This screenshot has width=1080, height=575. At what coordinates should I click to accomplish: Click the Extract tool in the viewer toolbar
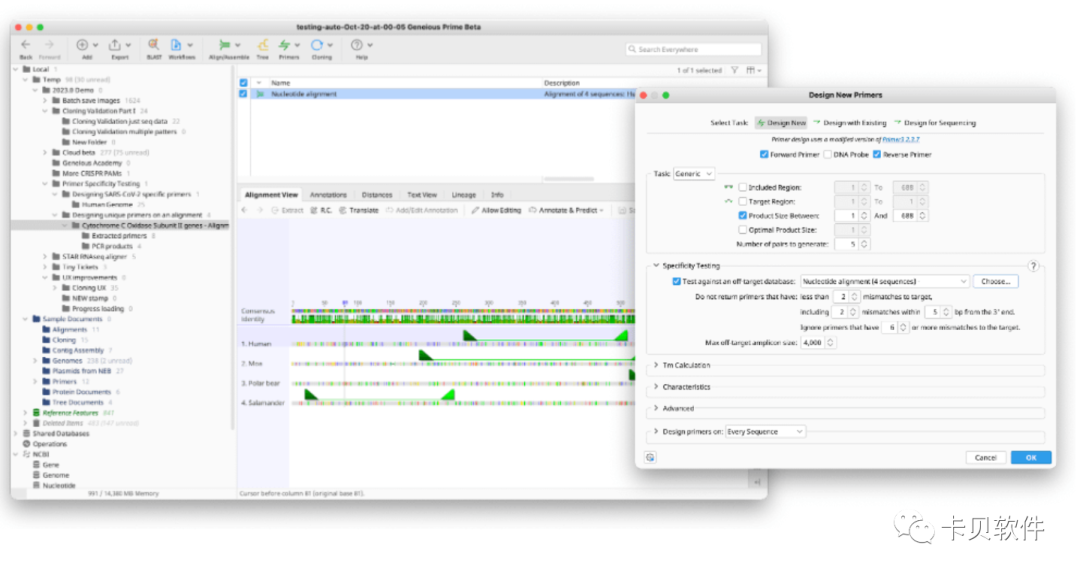click(x=287, y=211)
